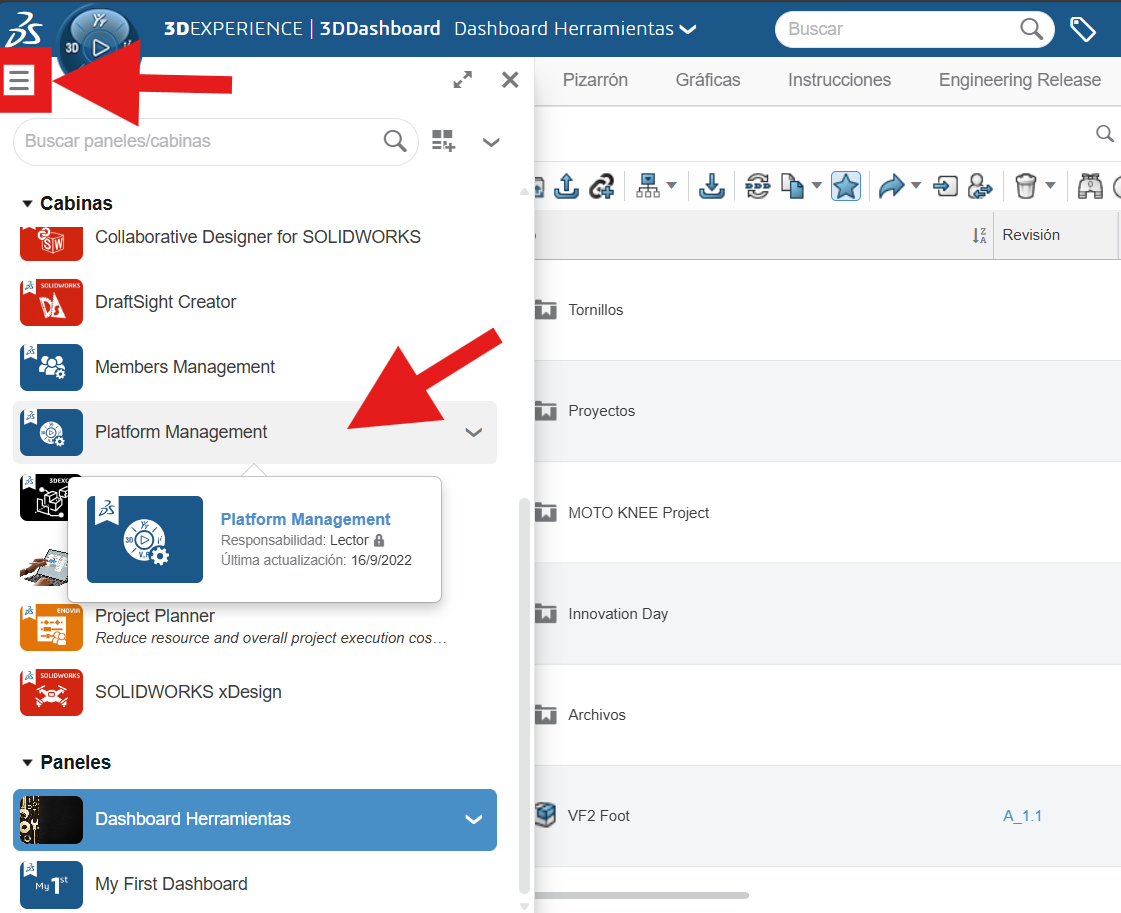The width and height of the screenshot is (1121, 913).
Task: Click the DraftSight Creator icon
Action: [x=51, y=302]
